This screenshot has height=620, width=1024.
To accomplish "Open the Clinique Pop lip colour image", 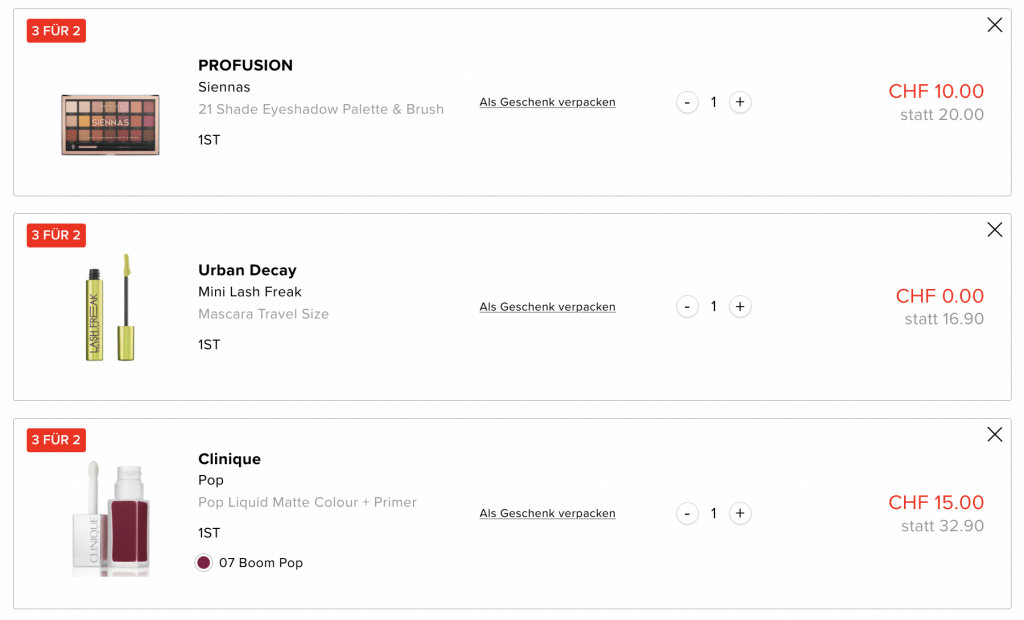I will point(110,518).
